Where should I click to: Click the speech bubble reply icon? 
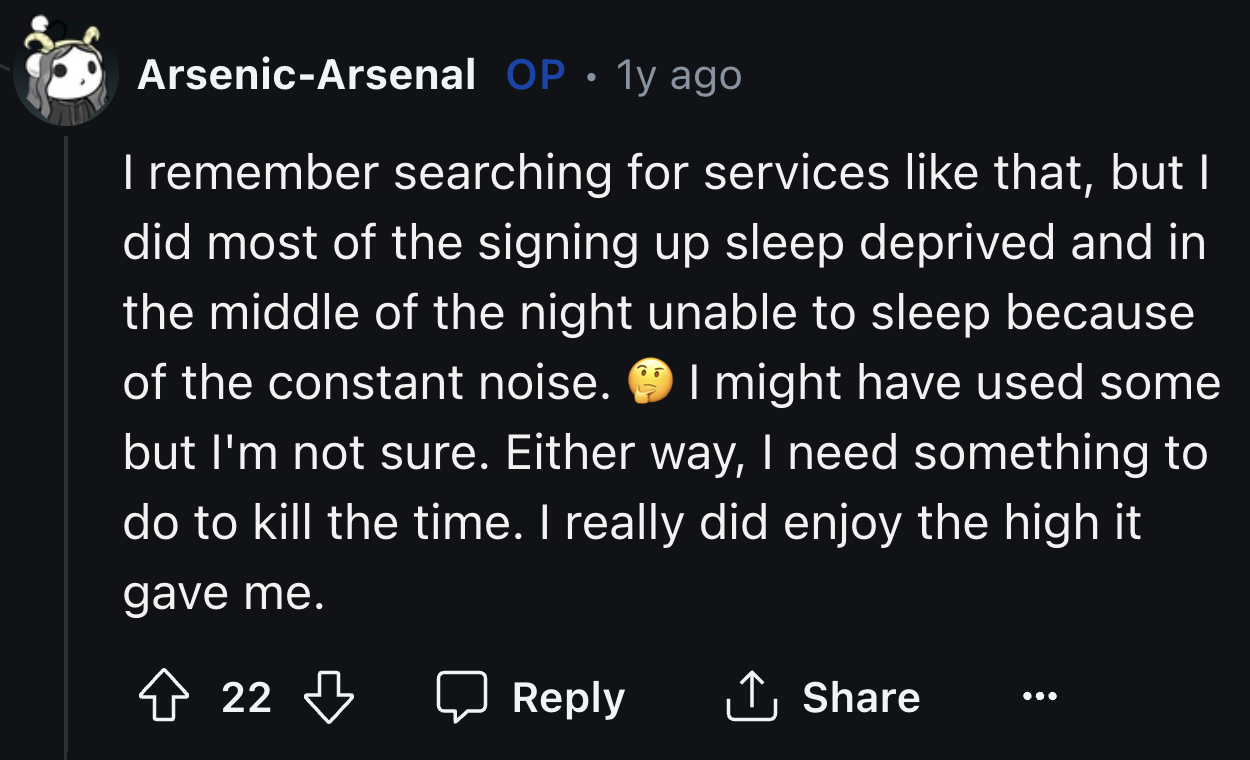pos(462,697)
